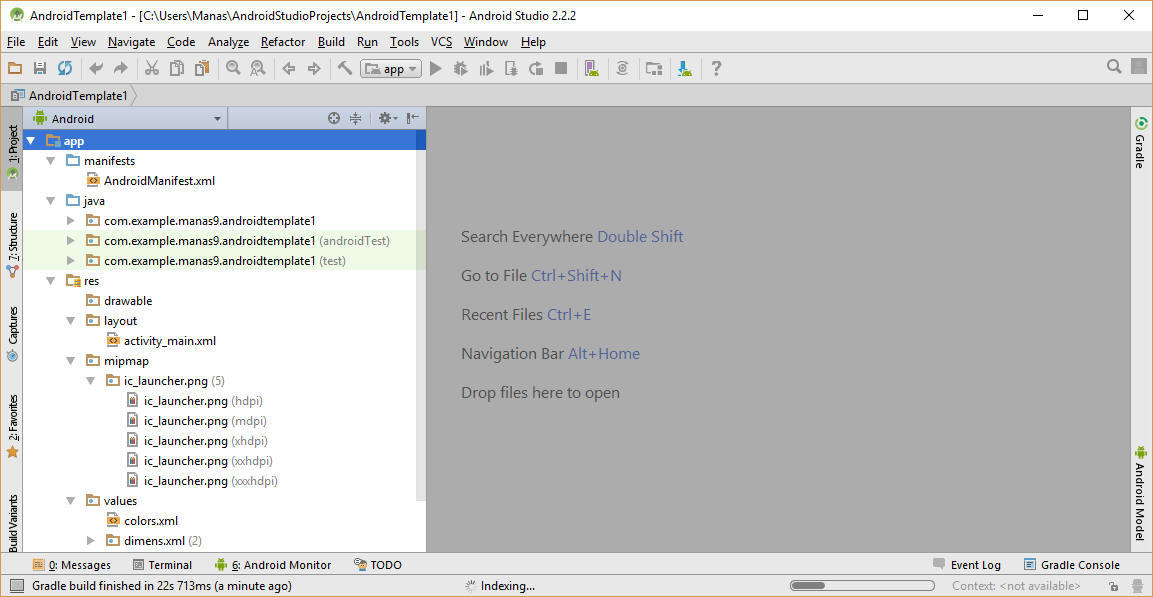Viewport: 1153px width, 597px height.
Task: Open the Tools menu
Action: point(404,42)
